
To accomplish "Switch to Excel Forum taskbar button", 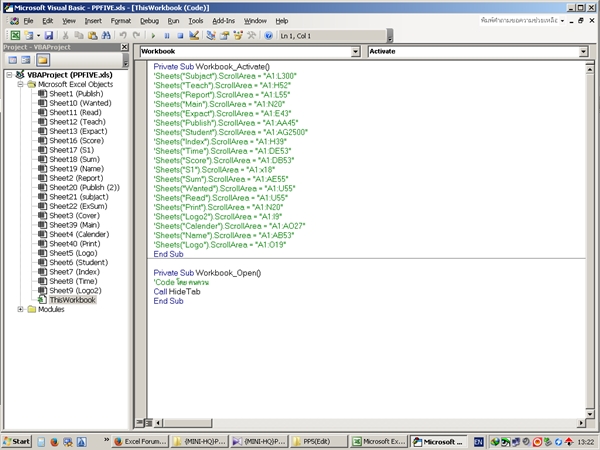I will pos(138,441).
